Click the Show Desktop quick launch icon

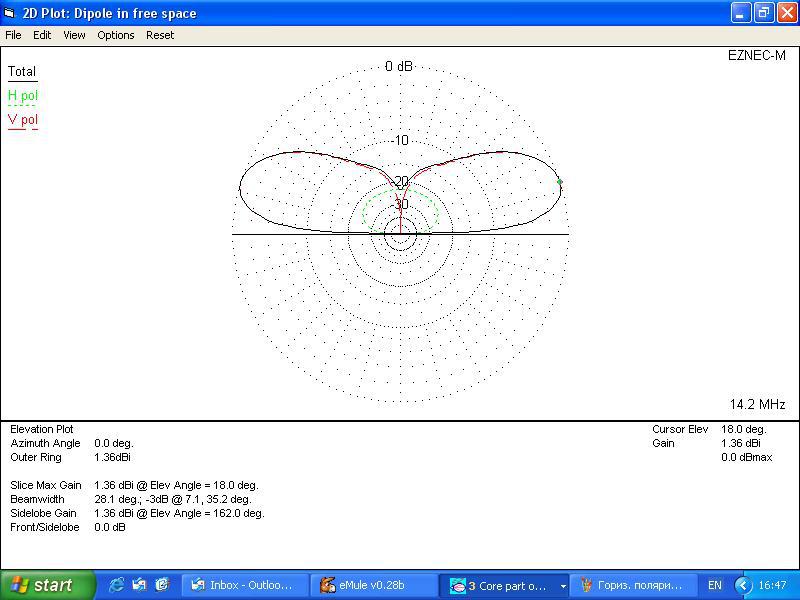[139, 585]
